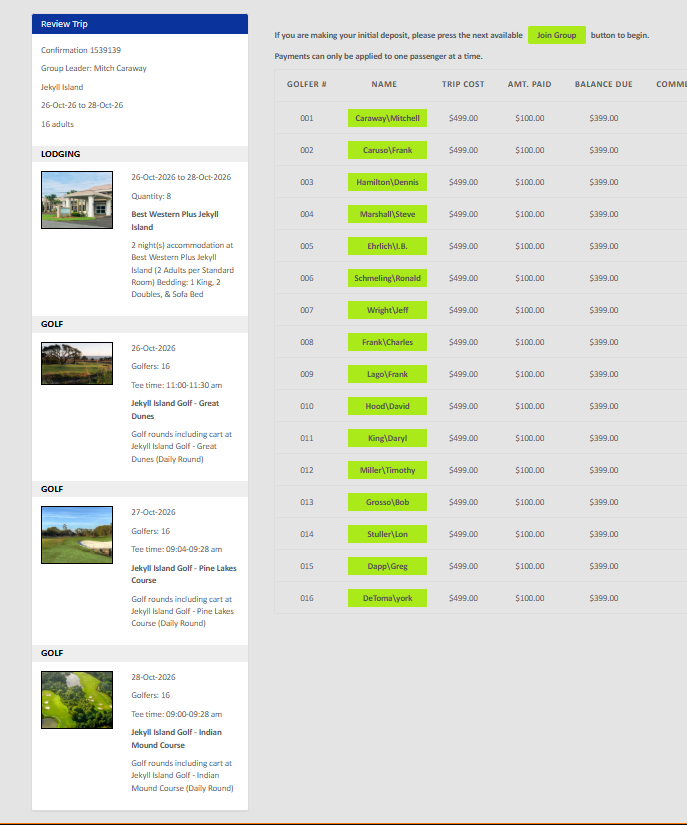This screenshot has height=825, width=687.
Task: Click the Join Group button
Action: pyautogui.click(x=557, y=35)
